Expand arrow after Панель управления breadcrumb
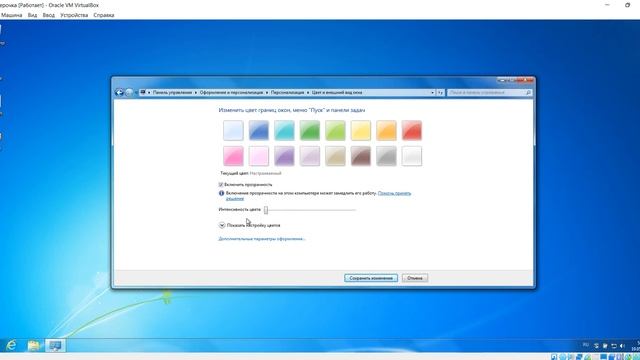The height and width of the screenshot is (360, 640). point(196,93)
